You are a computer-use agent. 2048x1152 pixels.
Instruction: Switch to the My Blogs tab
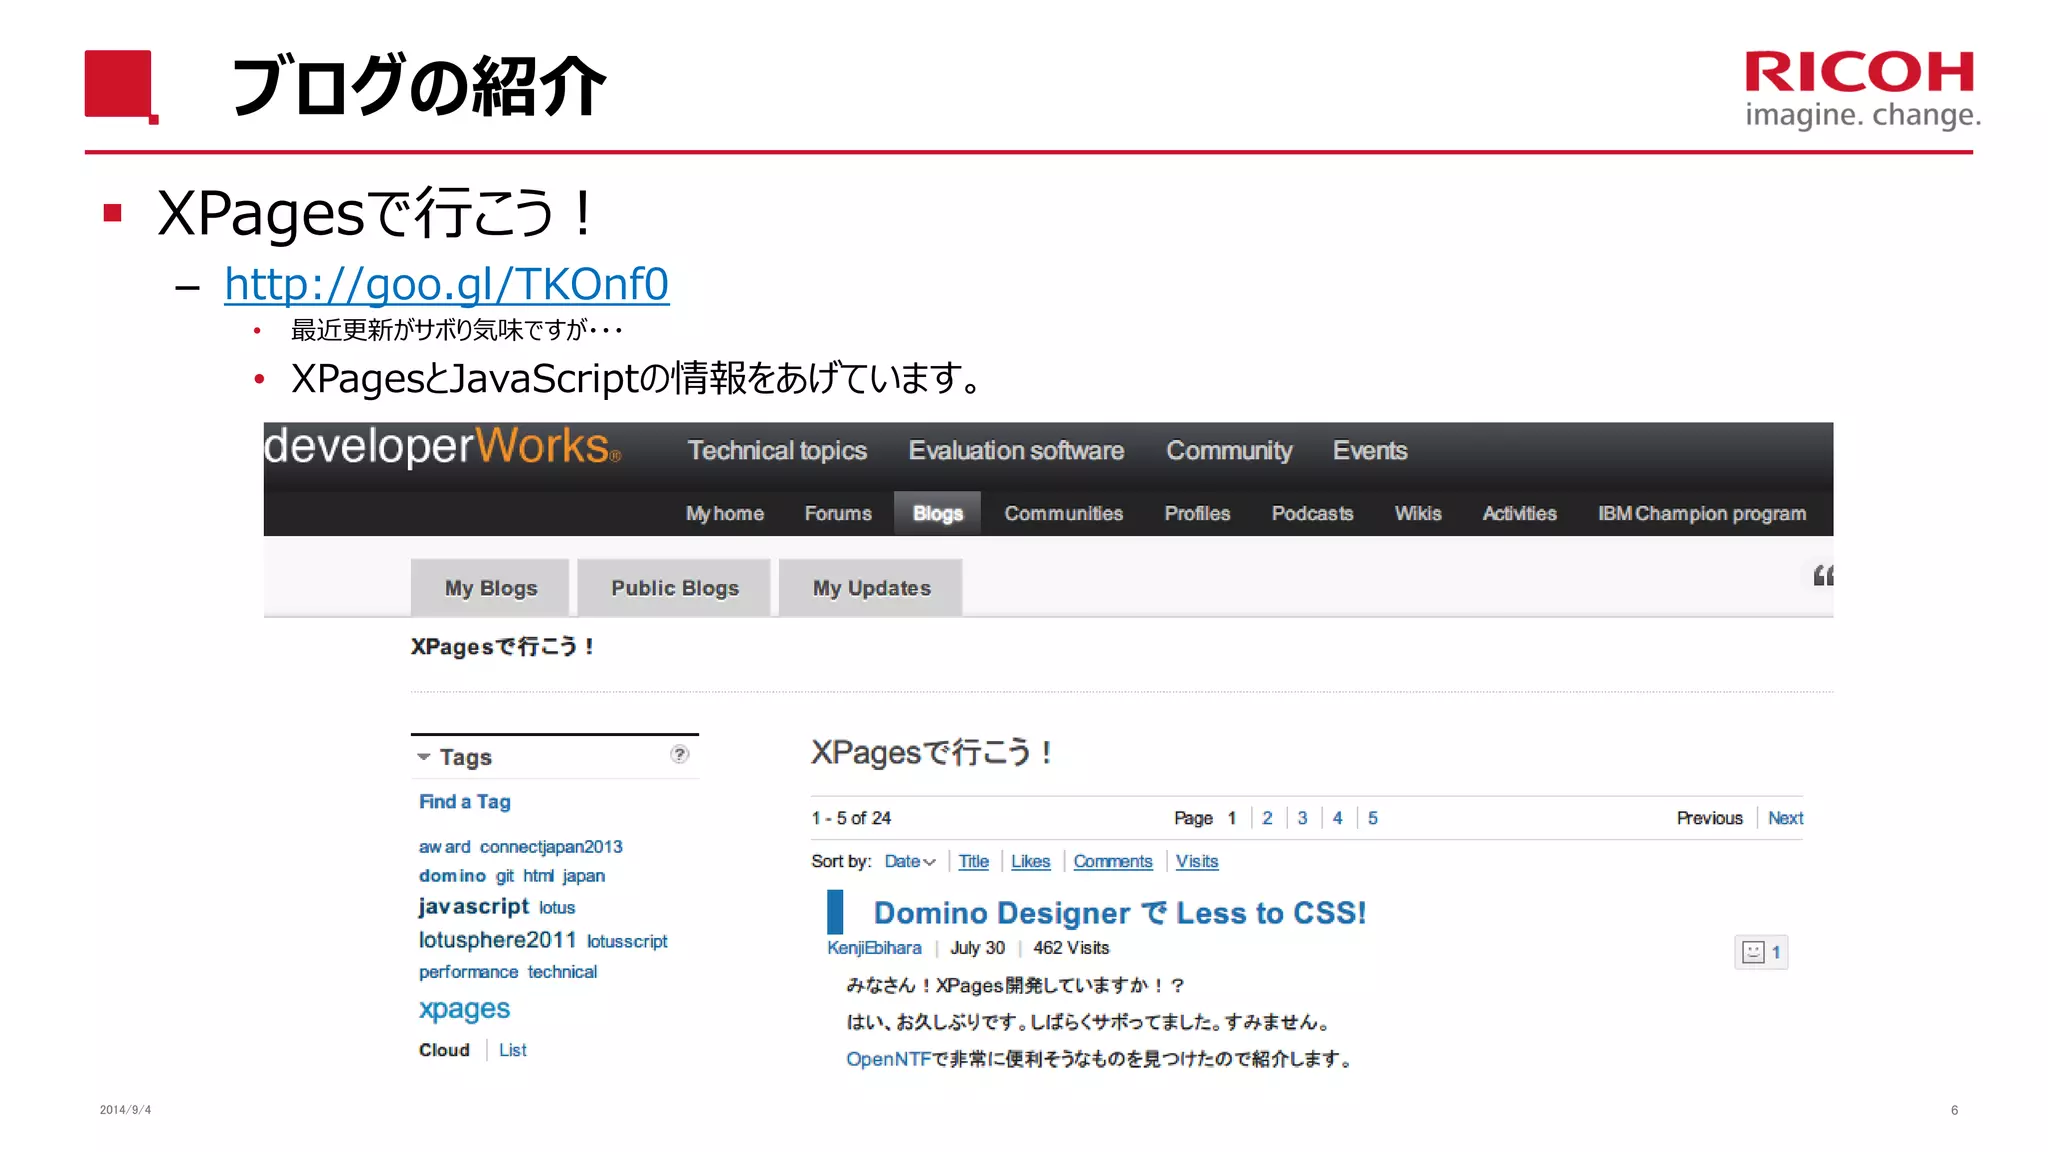coord(490,588)
